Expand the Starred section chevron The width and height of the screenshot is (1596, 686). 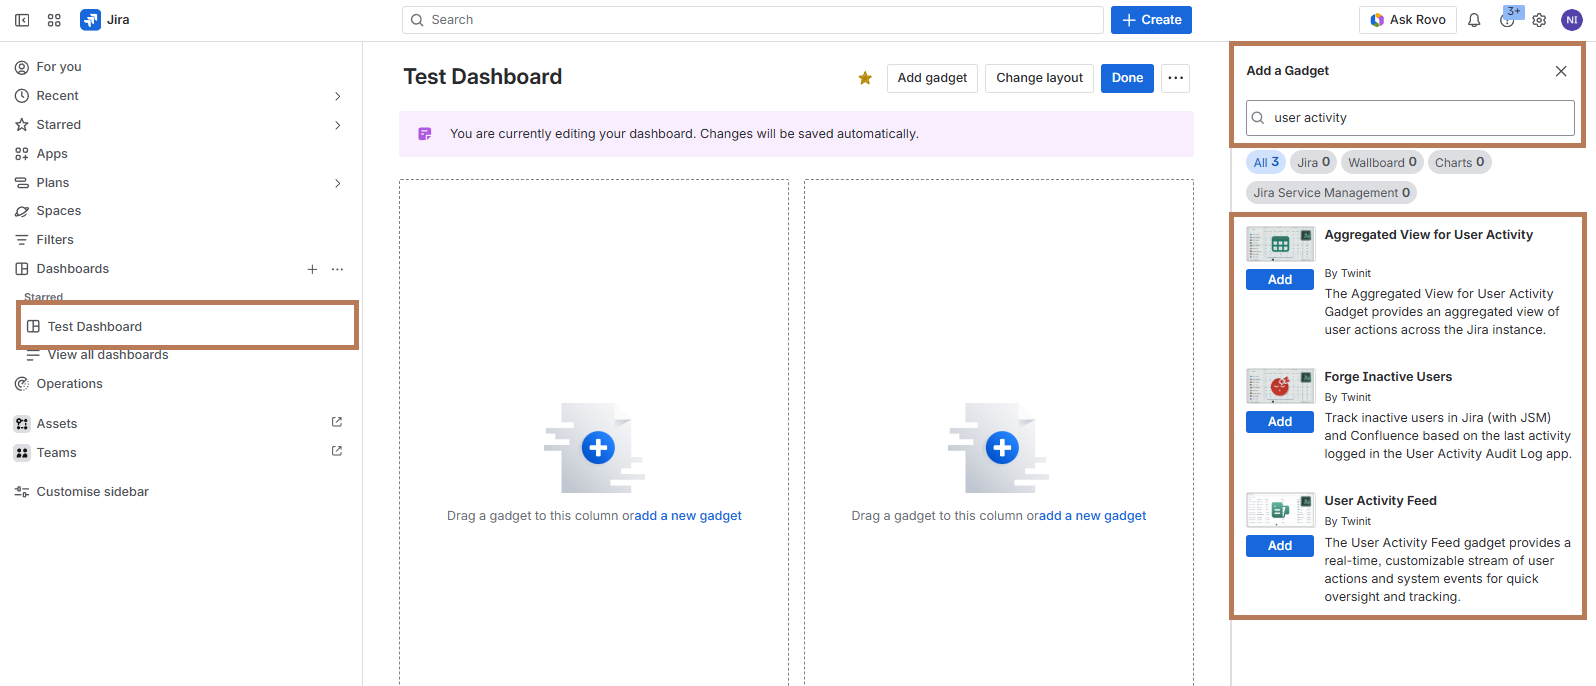[337, 125]
